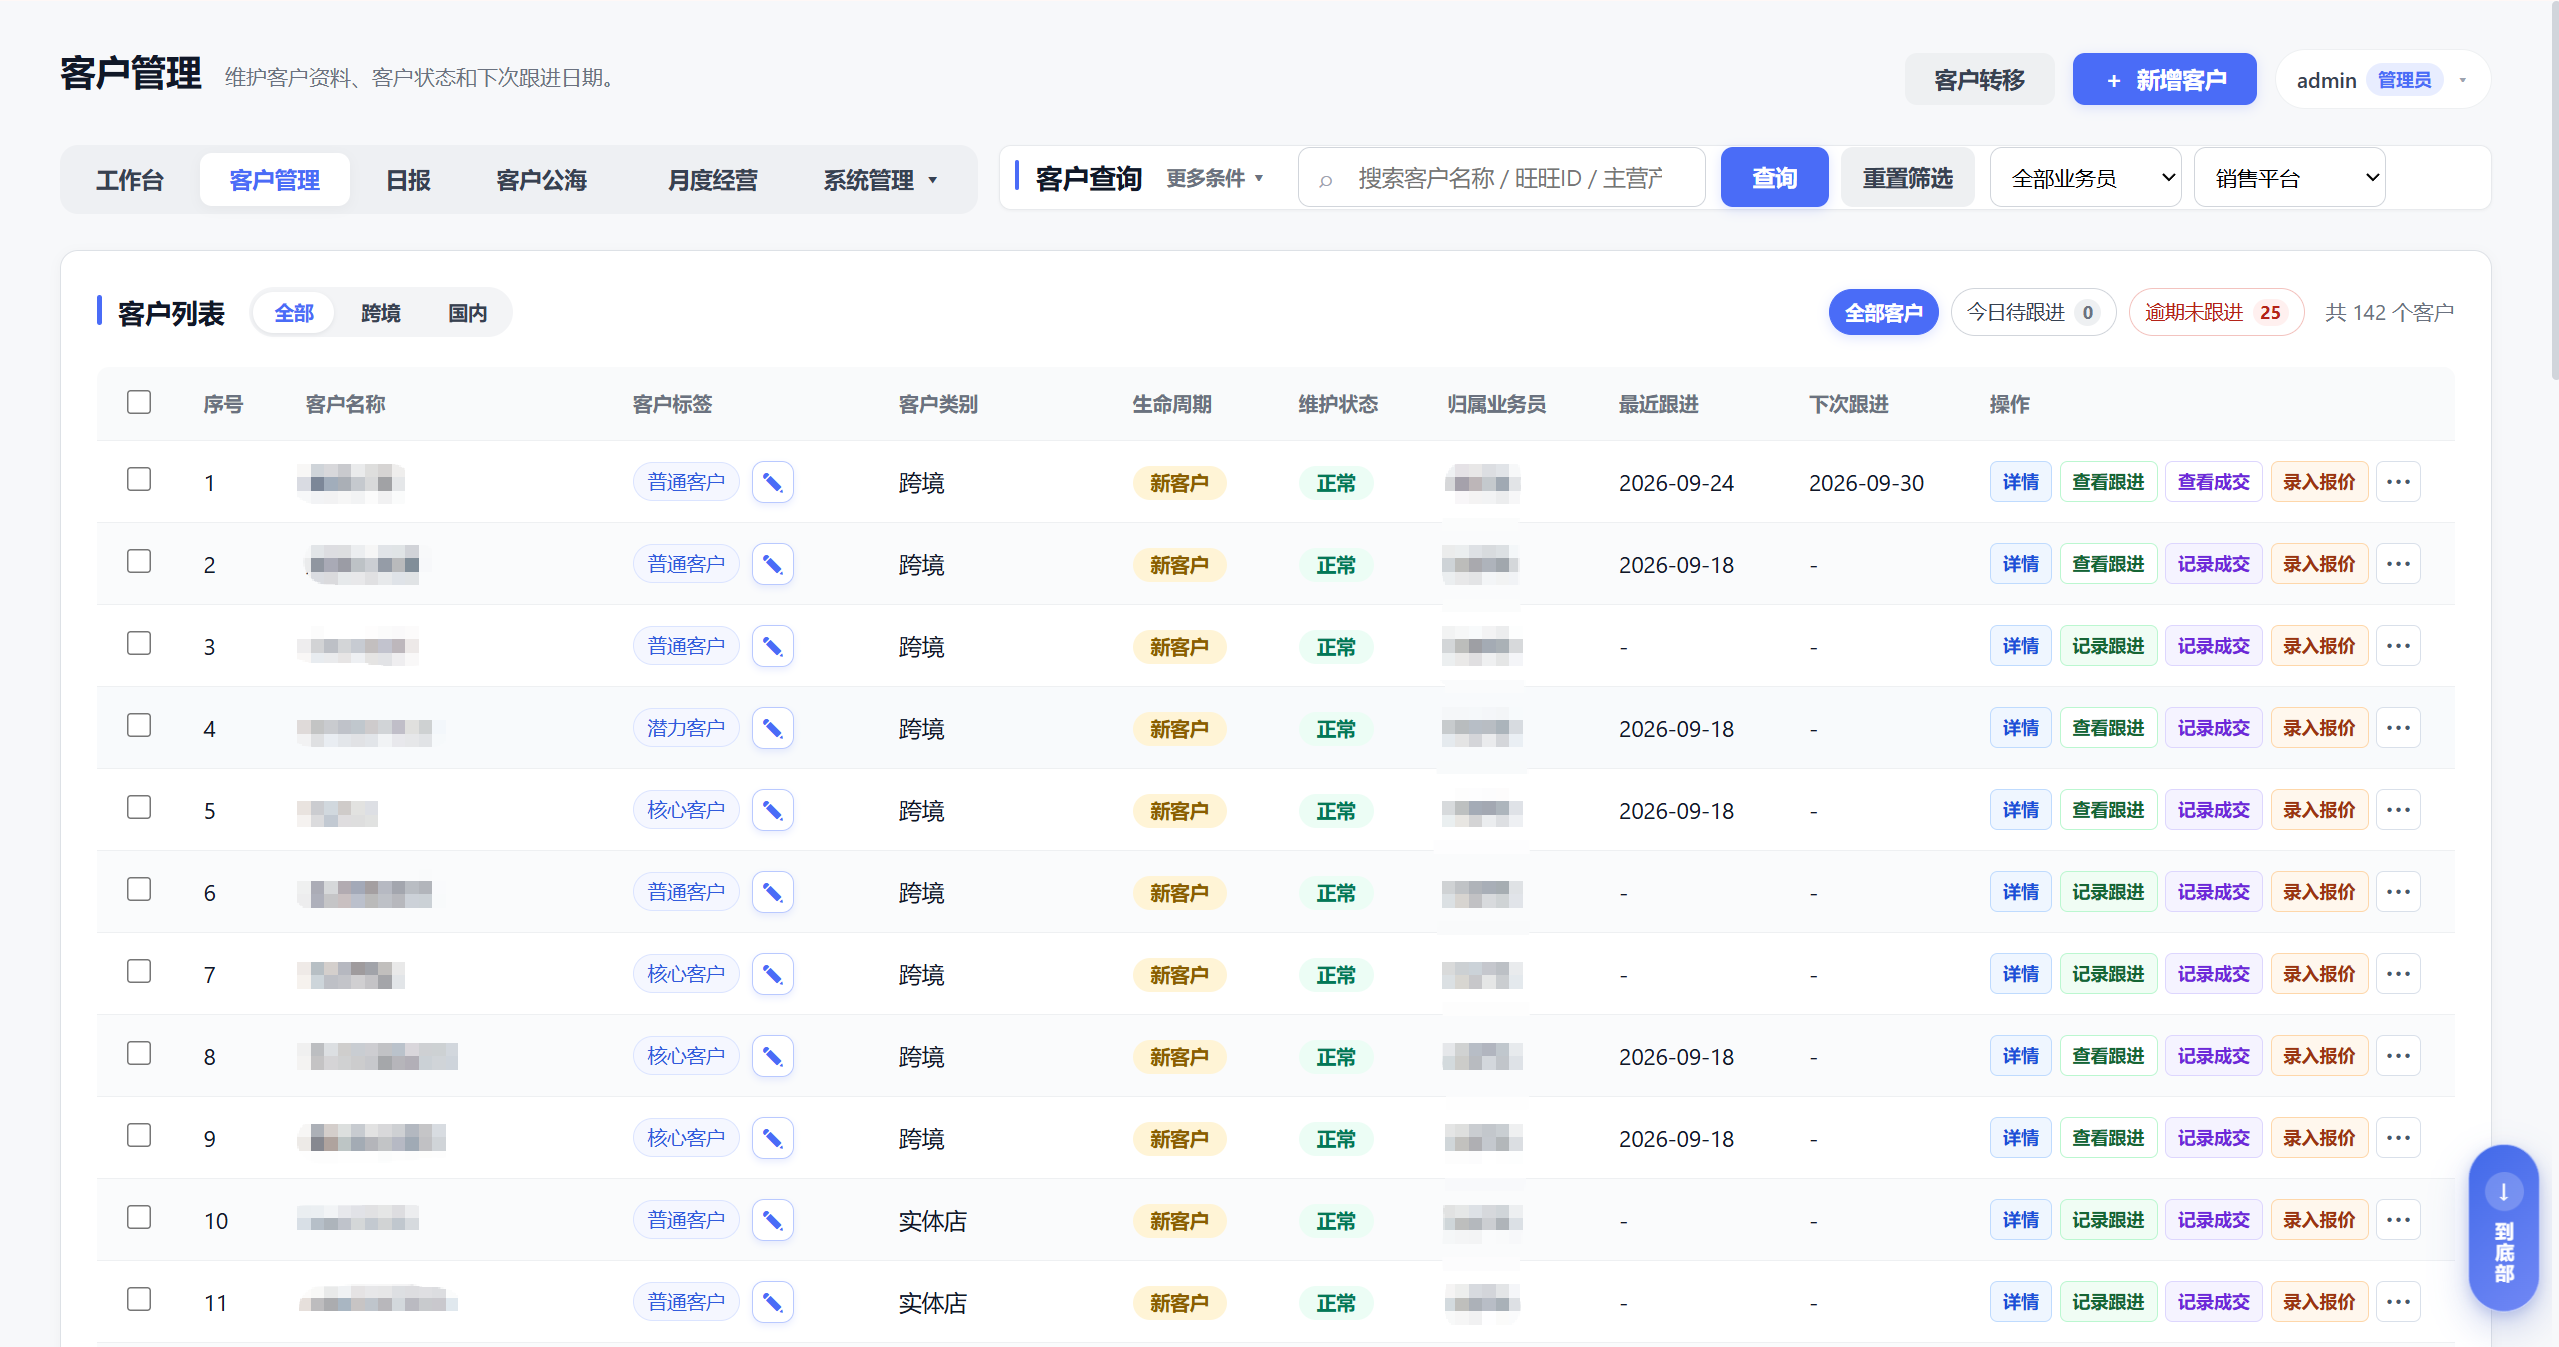Image resolution: width=2559 pixels, height=1347 pixels.
Task: Check the checkbox for row 10
Action: [x=139, y=1217]
